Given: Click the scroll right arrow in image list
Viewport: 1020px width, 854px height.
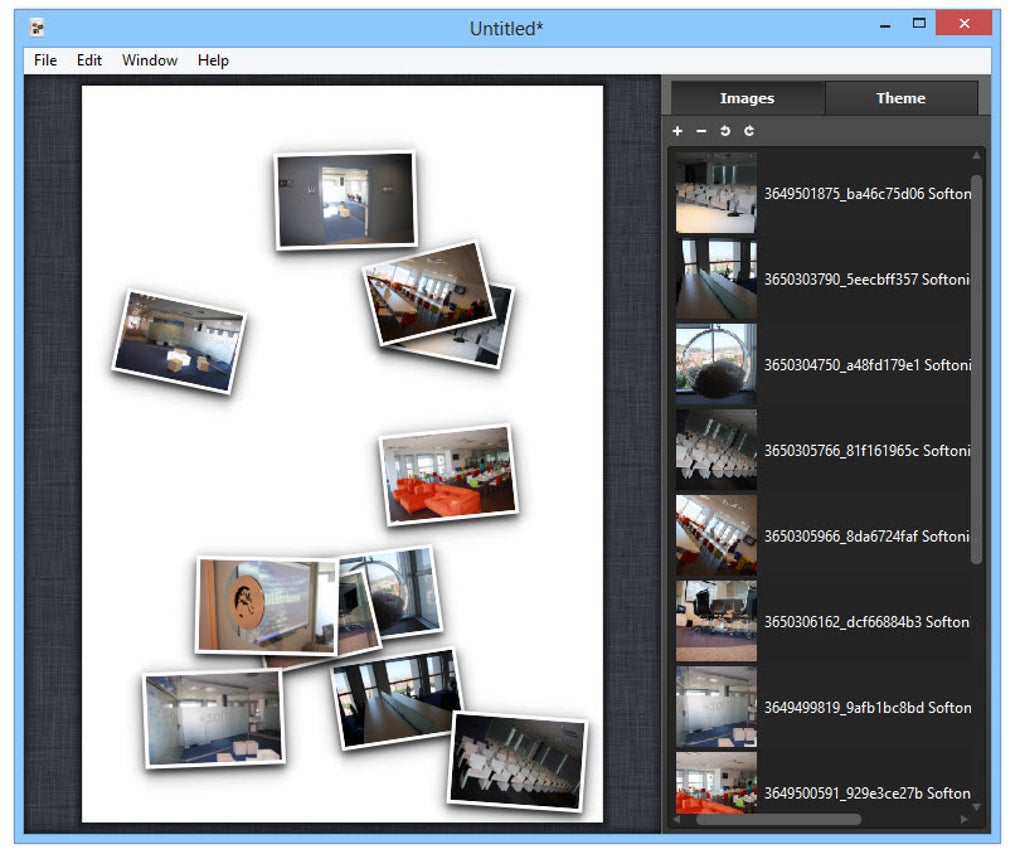Looking at the screenshot, I should pos(964,820).
